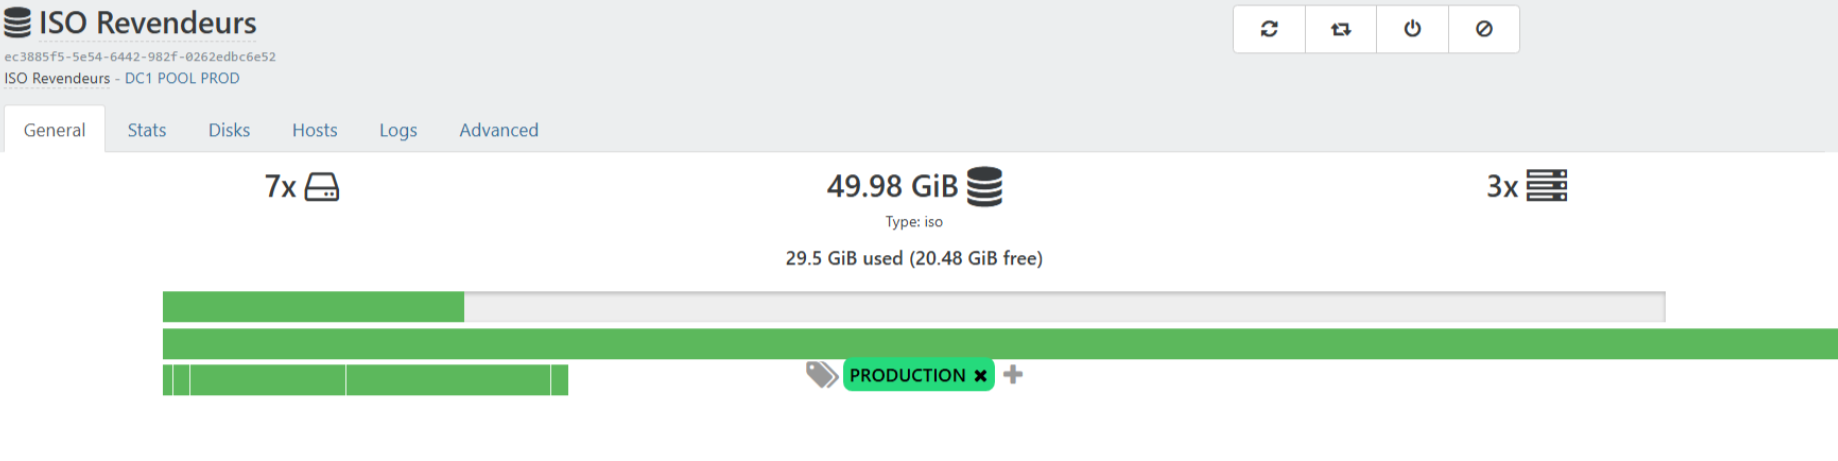Click the power icon to disconnect hosts
This screenshot has width=1838, height=461.
1412,29
